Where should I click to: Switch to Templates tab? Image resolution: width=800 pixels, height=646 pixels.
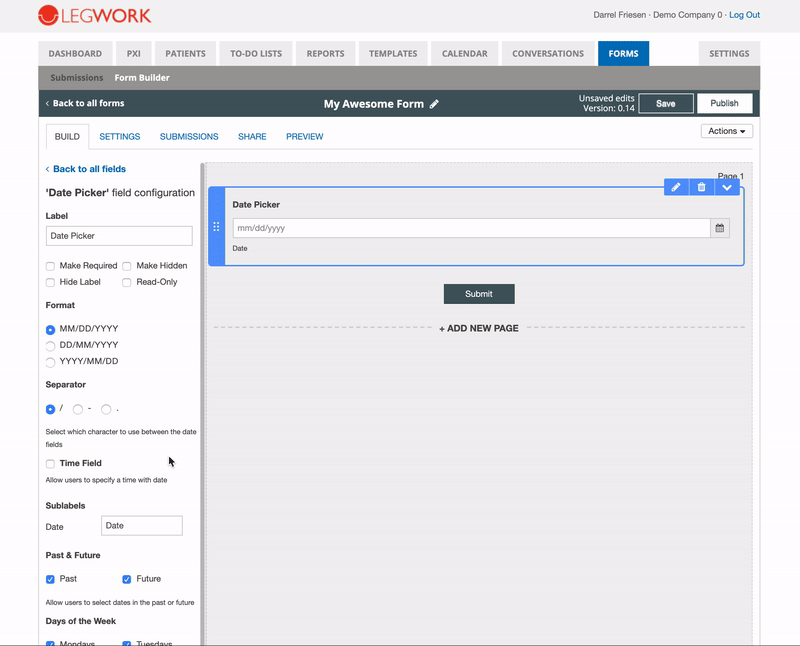[393, 54]
